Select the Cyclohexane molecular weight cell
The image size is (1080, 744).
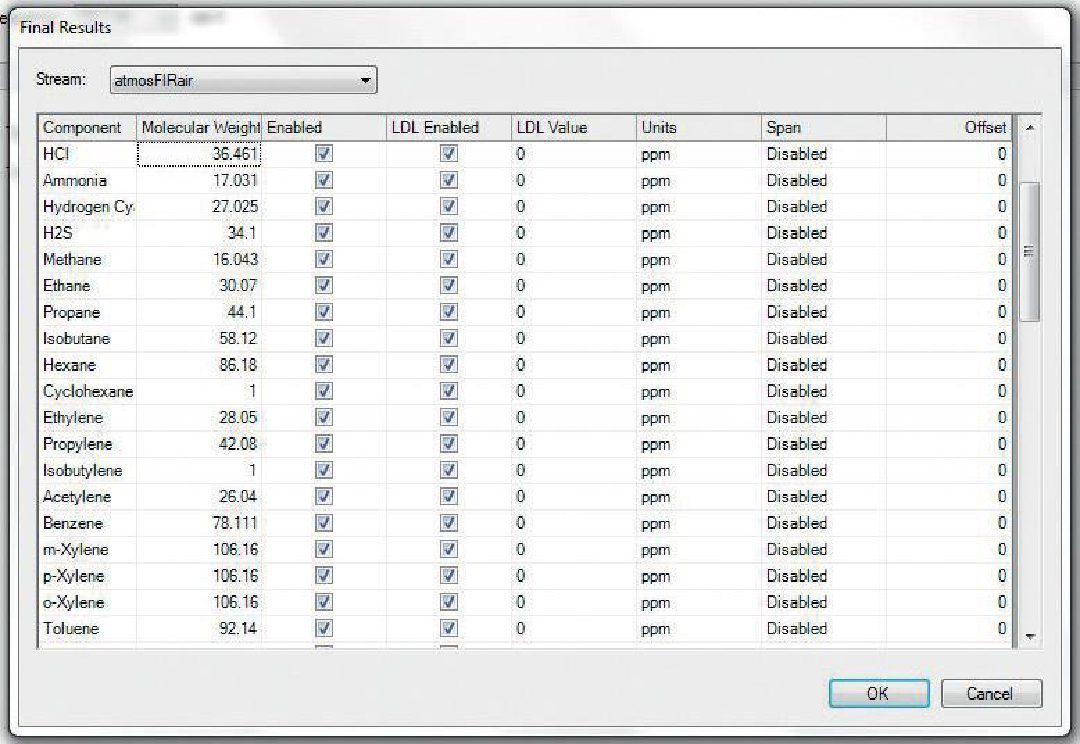[x=198, y=391]
